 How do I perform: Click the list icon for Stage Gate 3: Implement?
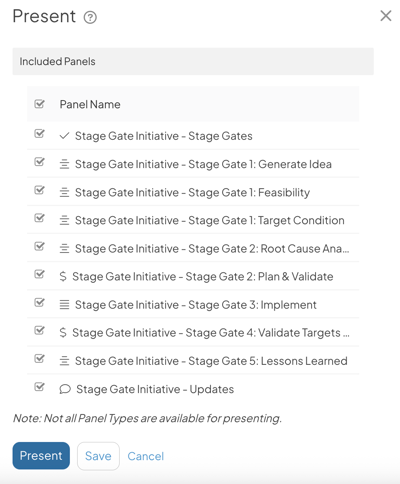point(64,305)
